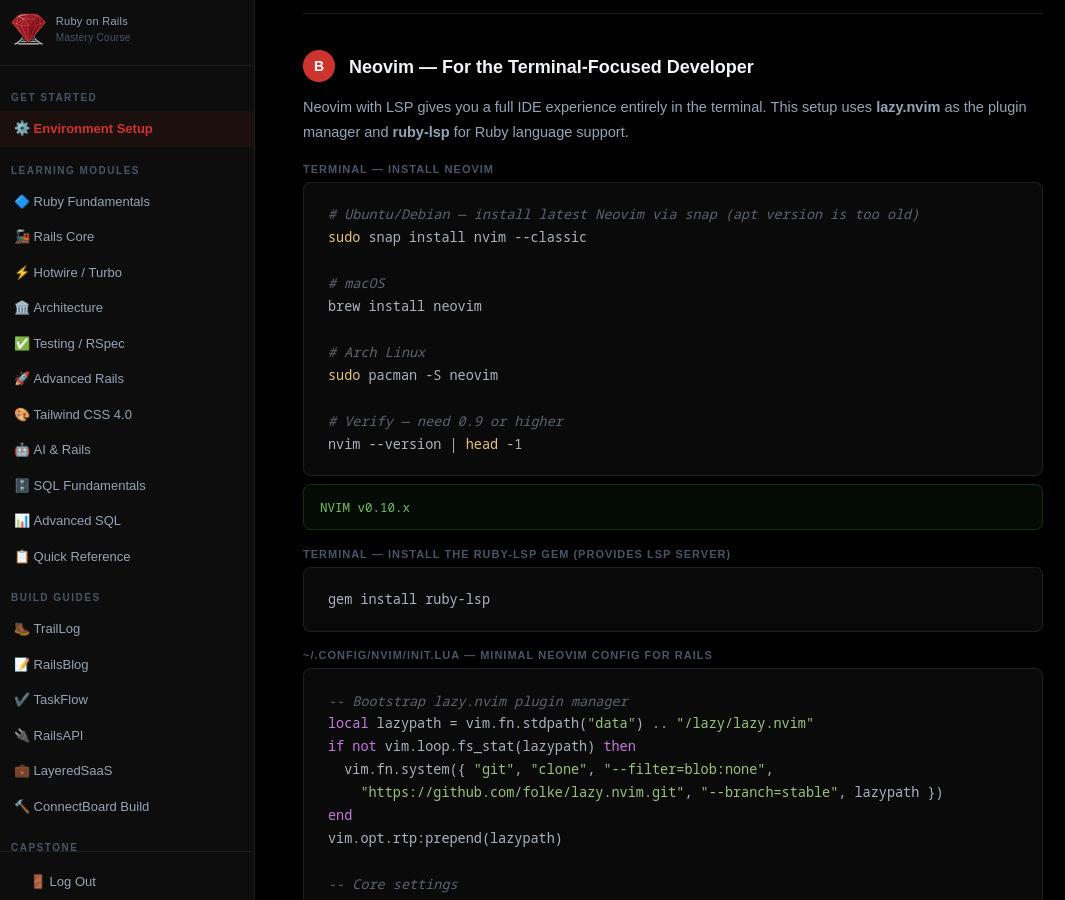This screenshot has width=1065, height=900.
Task: Click the '-- Core settings' comment line
Action: (393, 884)
